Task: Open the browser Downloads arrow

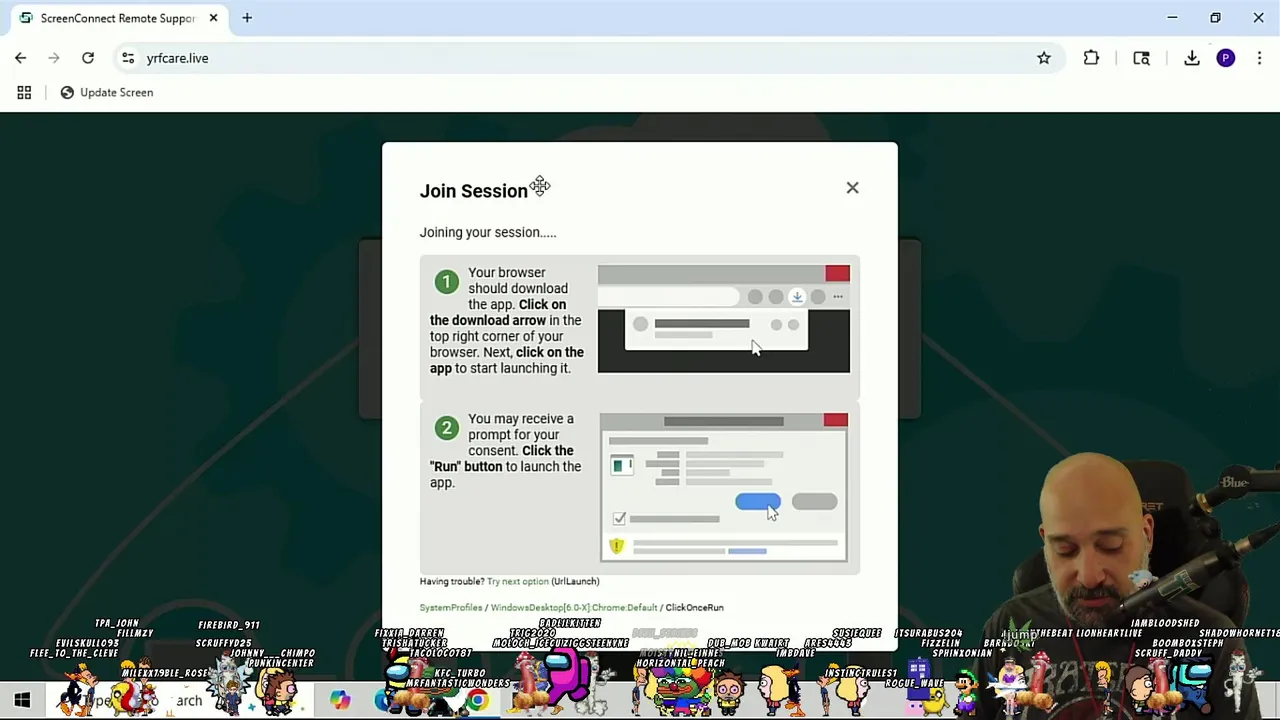Action: click(1192, 58)
